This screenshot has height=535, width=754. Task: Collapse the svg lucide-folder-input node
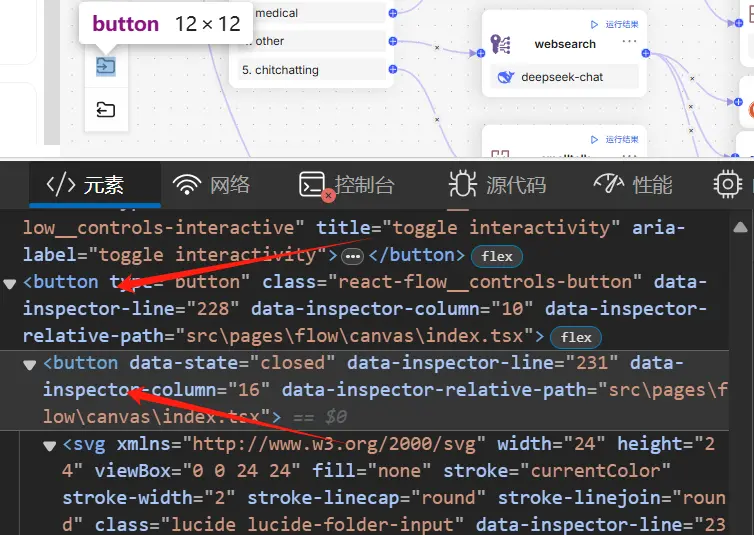click(50, 446)
